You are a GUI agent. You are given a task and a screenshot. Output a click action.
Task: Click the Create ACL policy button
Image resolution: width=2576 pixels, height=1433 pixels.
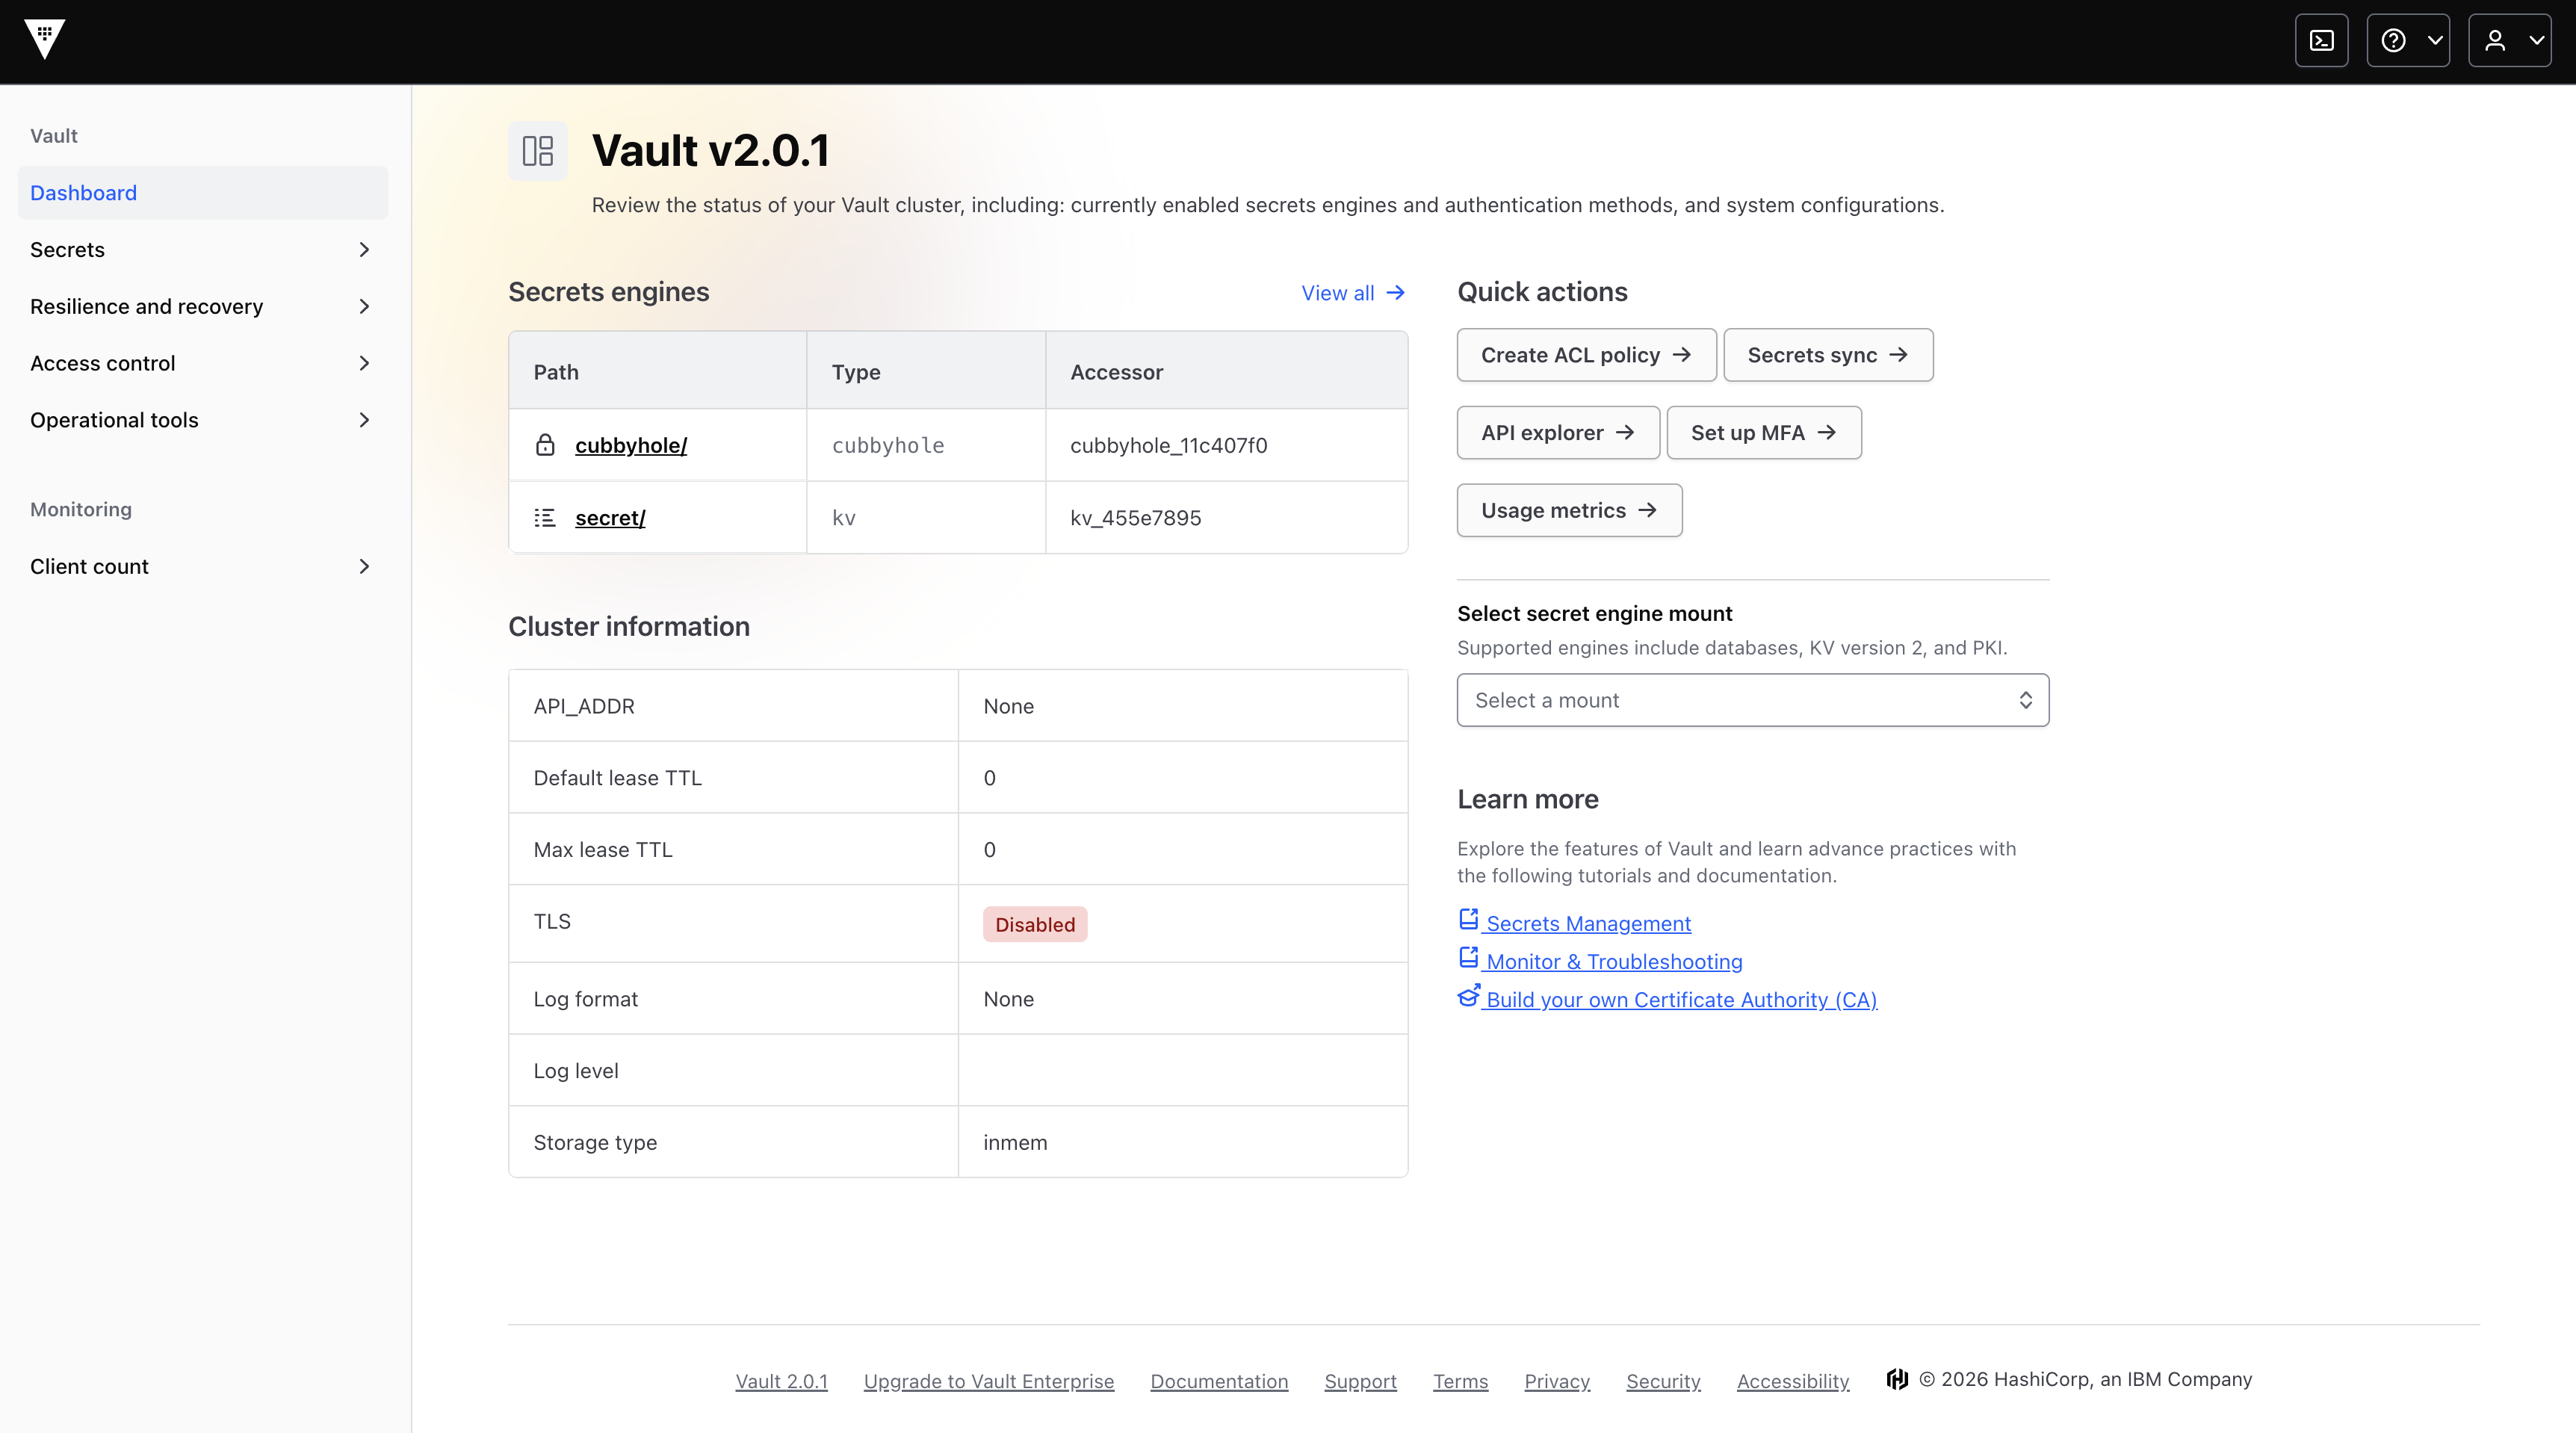pyautogui.click(x=1586, y=355)
